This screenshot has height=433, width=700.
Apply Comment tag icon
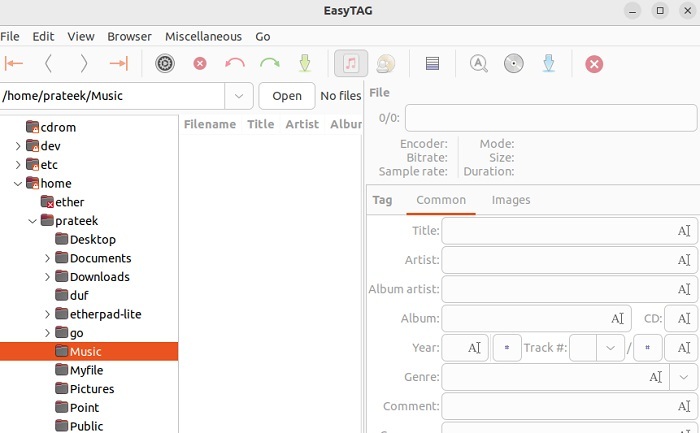[x=684, y=406]
